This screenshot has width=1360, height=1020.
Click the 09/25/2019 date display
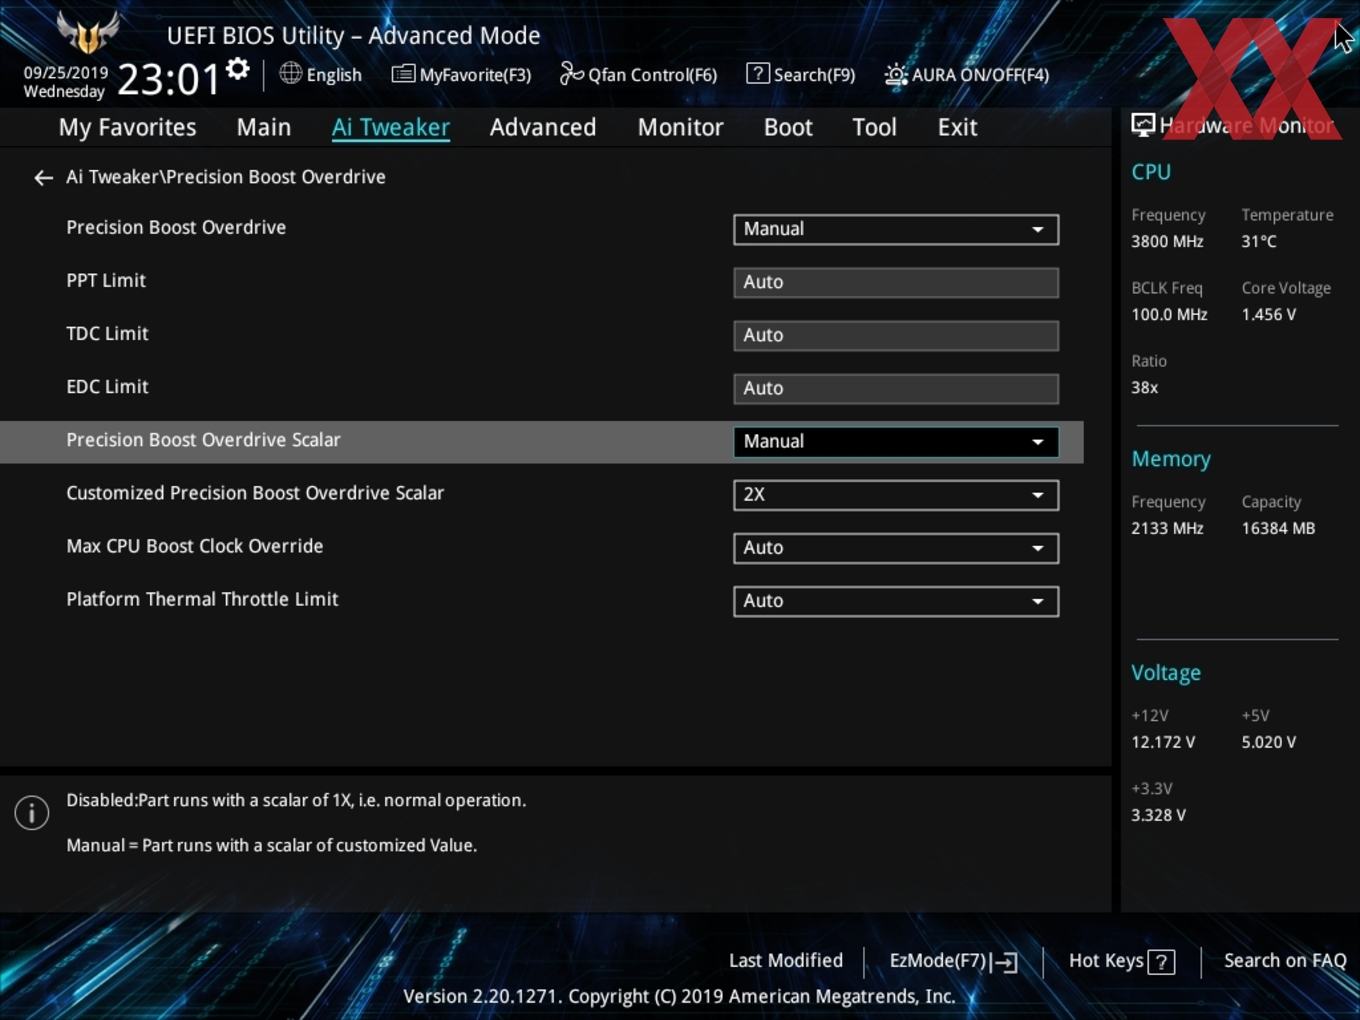tap(66, 73)
